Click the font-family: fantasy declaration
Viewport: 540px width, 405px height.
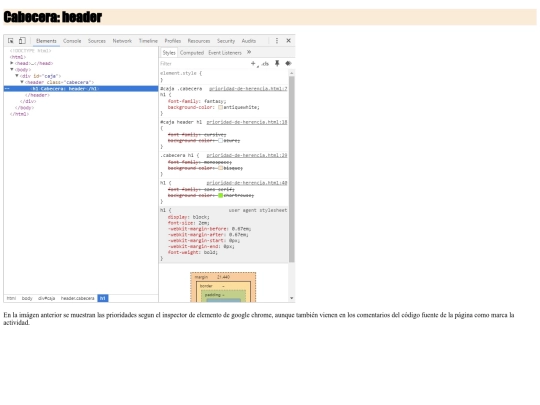[197, 101]
